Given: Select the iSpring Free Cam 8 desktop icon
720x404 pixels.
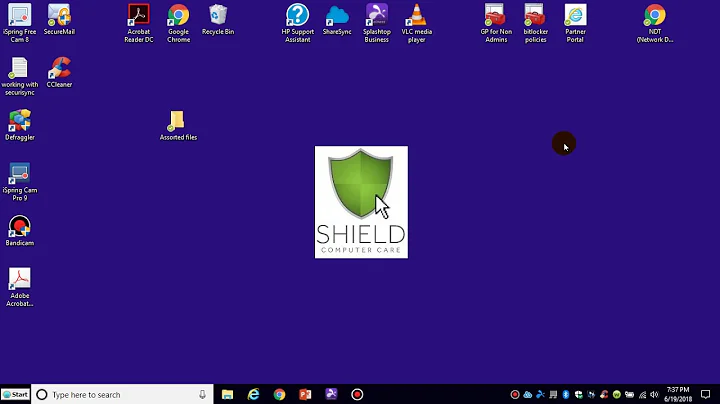Looking at the screenshot, I should tap(20, 23).
